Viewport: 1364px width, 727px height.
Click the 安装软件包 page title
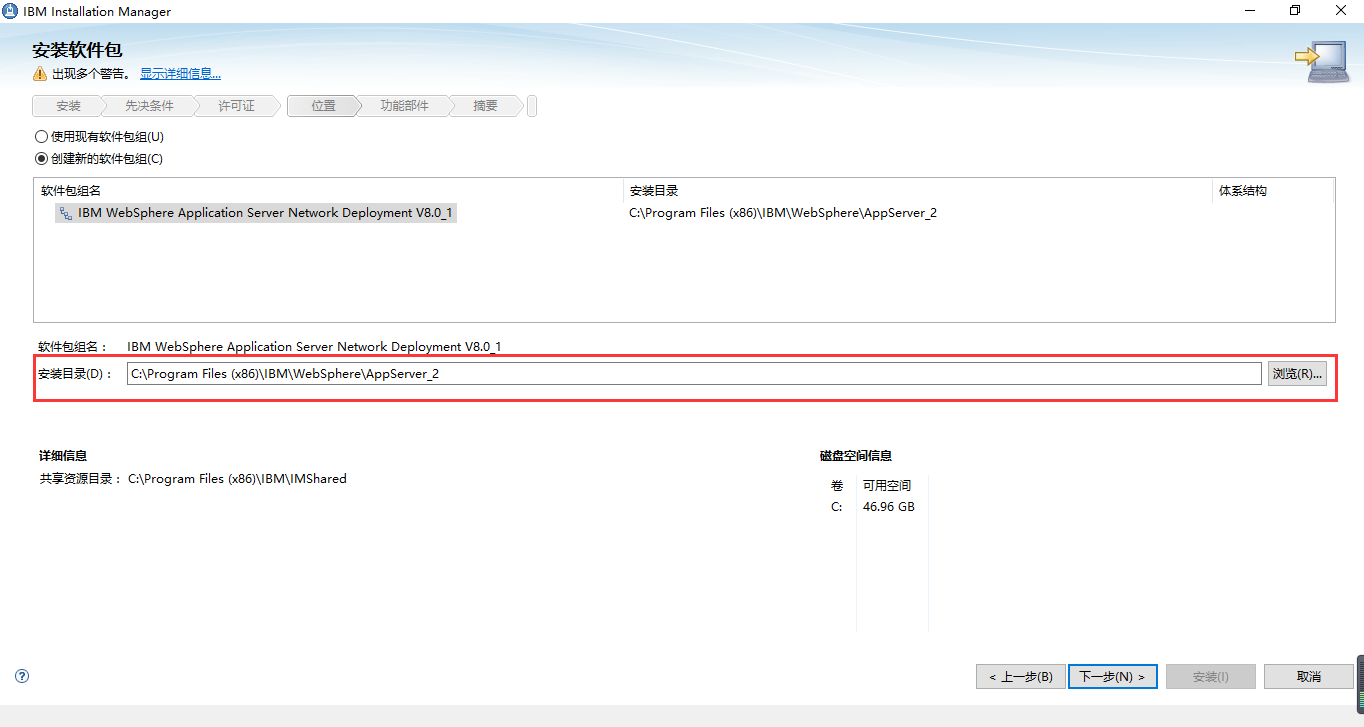tap(77, 50)
